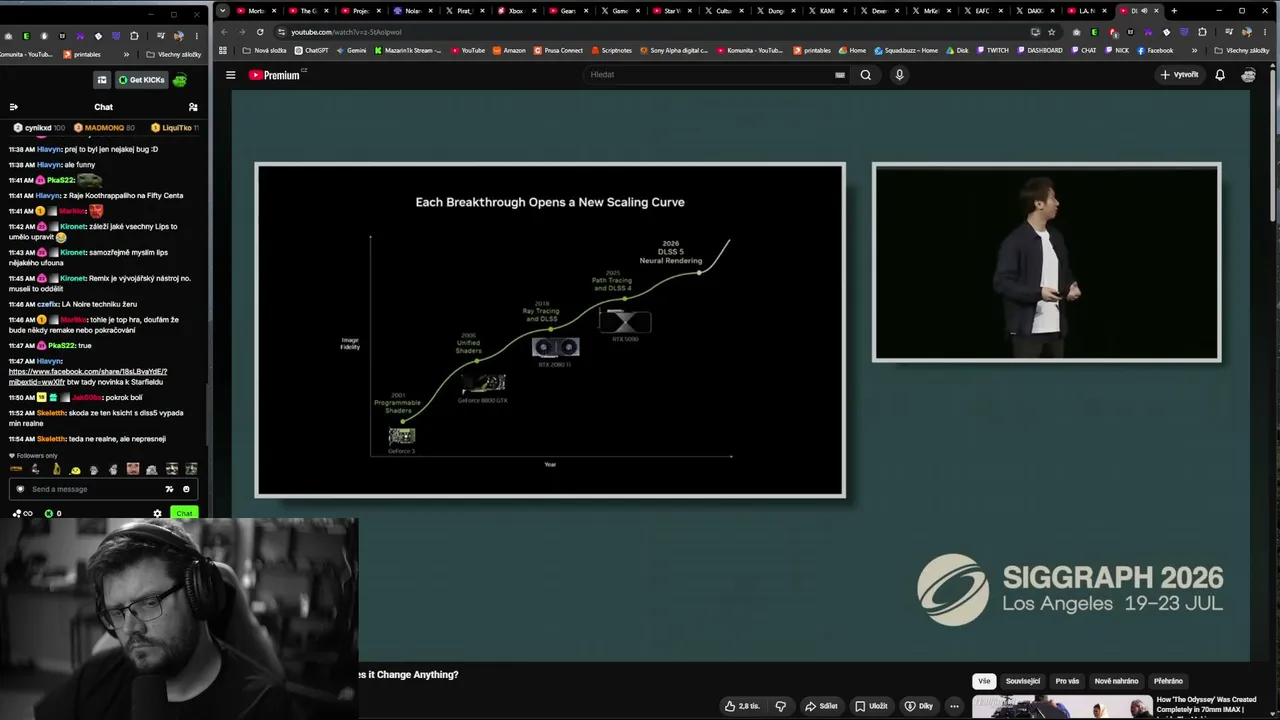Start voice search with the microphone icon

click(x=899, y=75)
